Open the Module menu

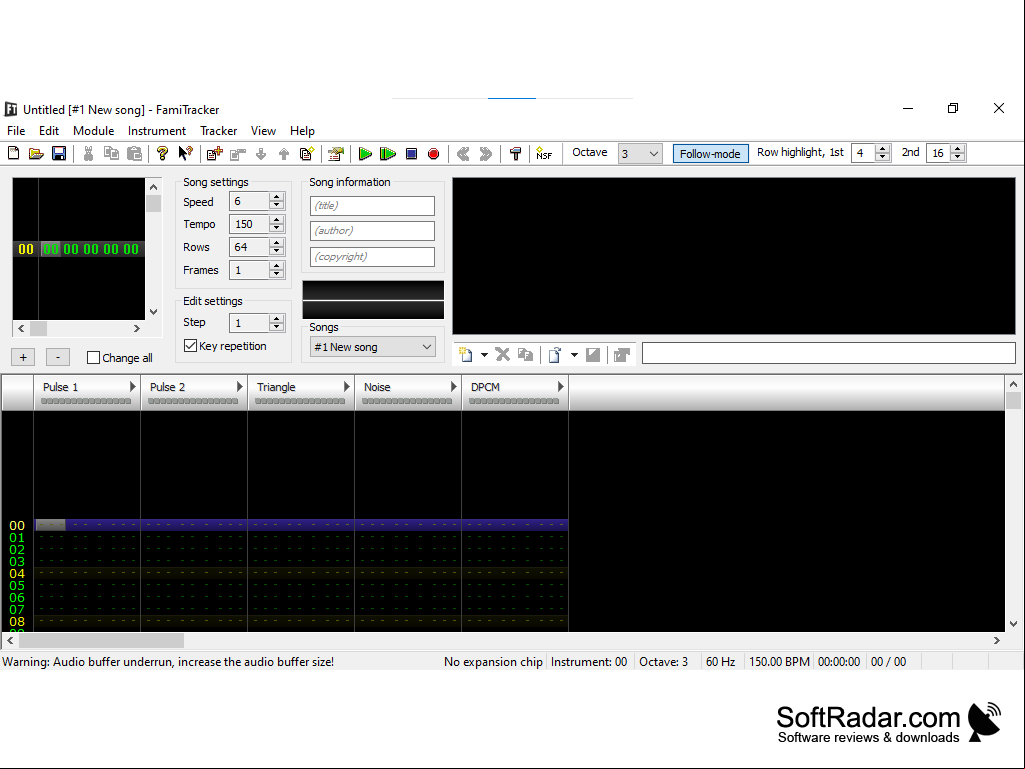(93, 131)
